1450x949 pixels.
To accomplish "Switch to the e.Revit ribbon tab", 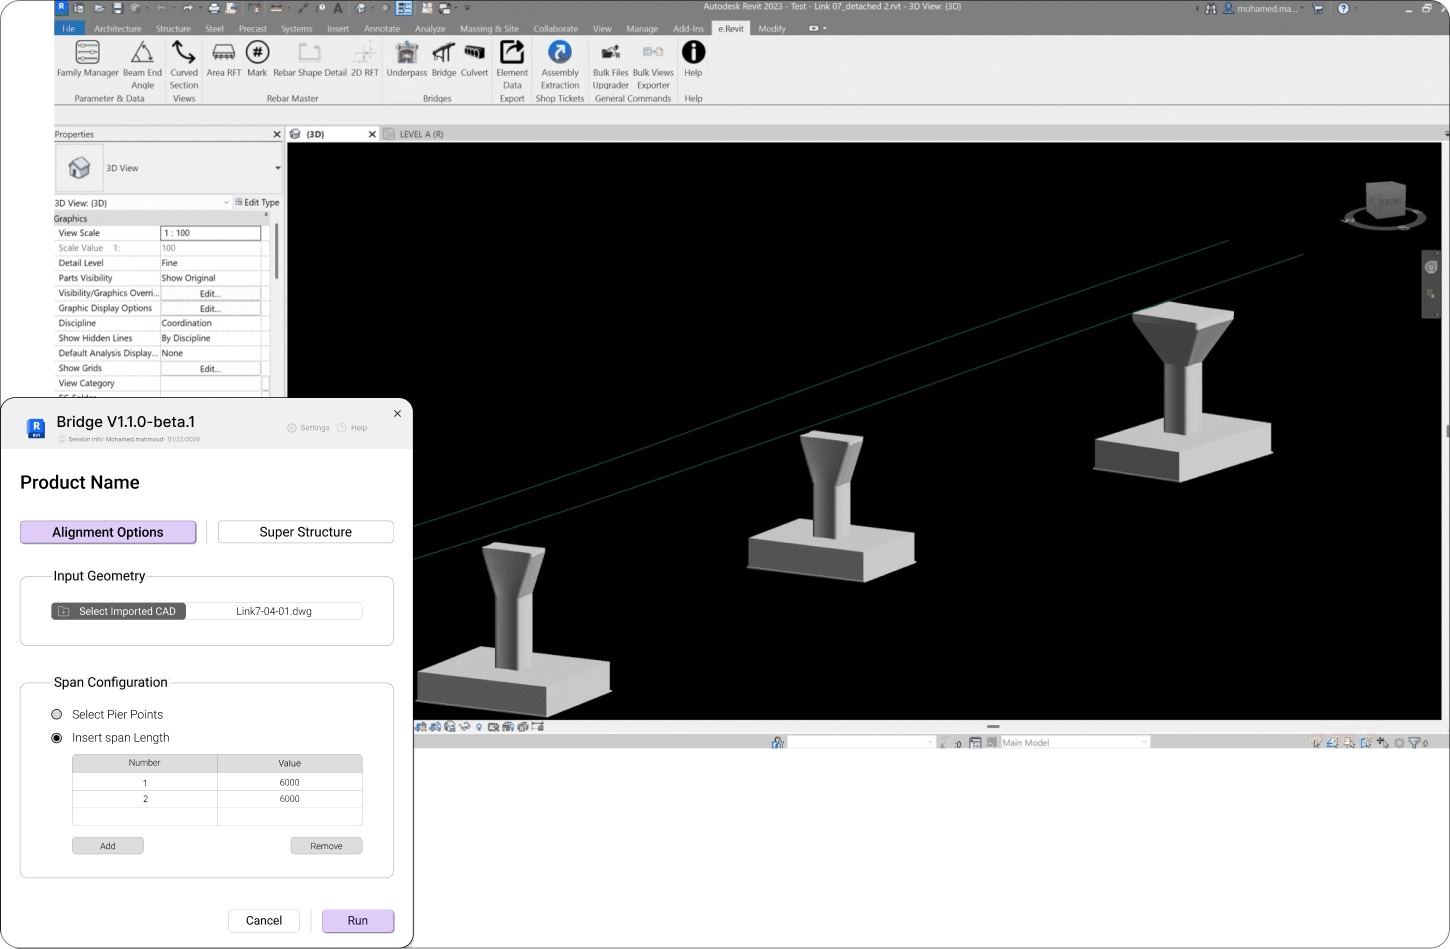I will point(730,28).
